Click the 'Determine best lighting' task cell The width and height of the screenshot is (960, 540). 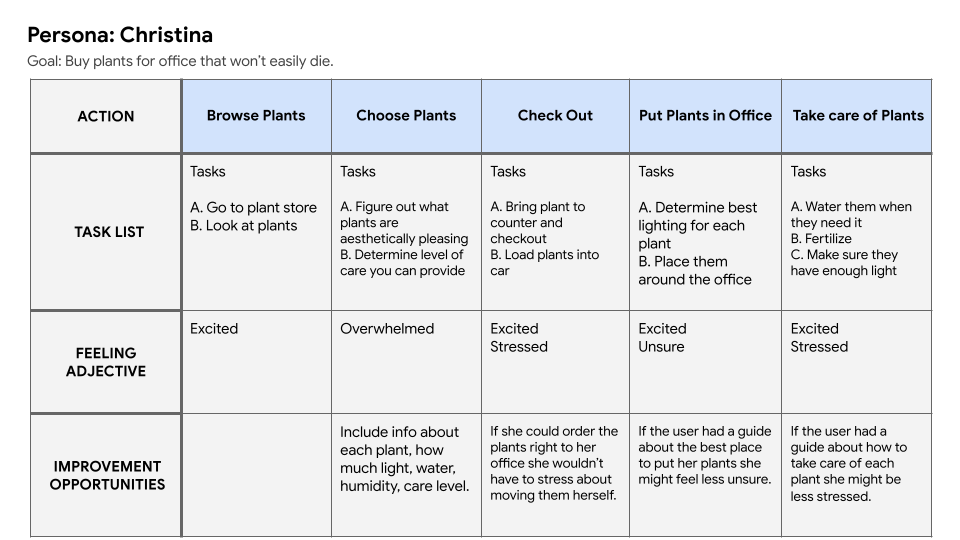click(x=705, y=232)
